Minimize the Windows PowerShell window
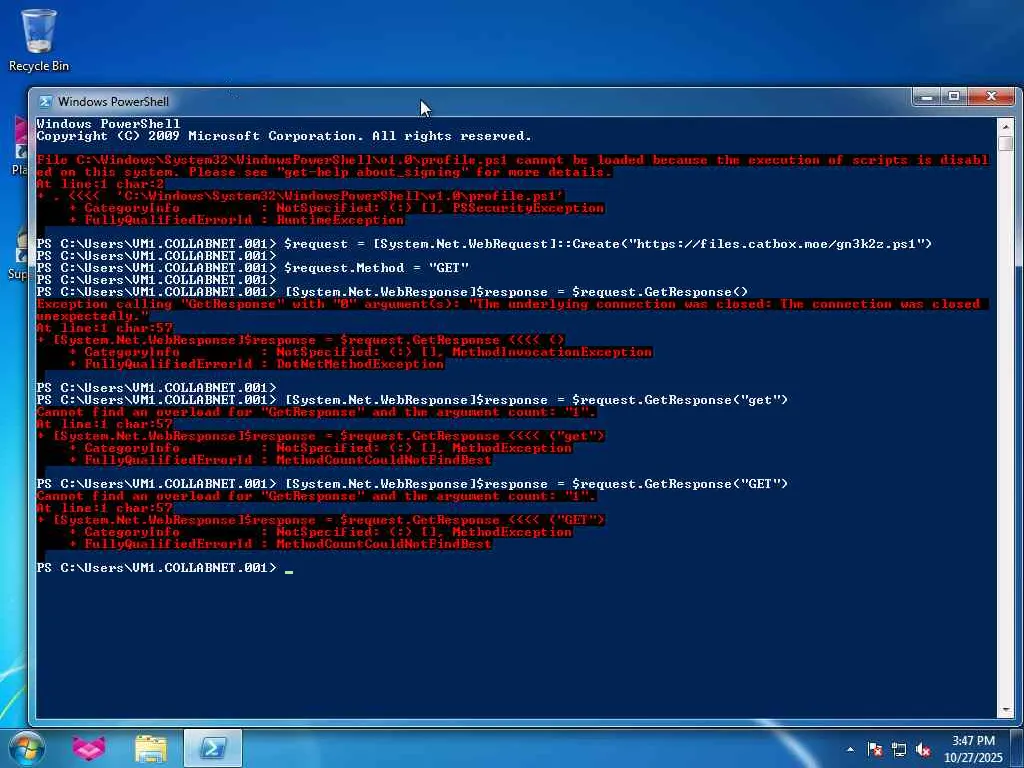Screen dimensions: 1024x768 tap(926, 97)
